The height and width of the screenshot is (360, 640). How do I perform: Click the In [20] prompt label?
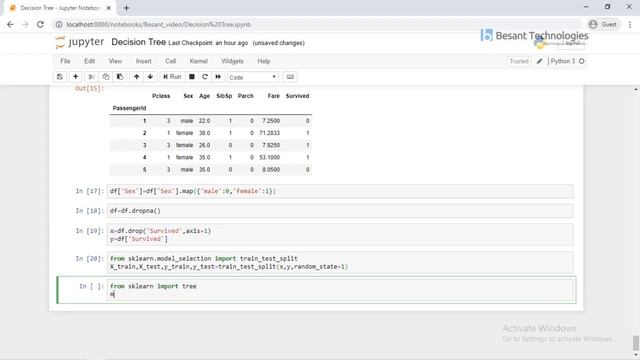[x=89, y=258]
